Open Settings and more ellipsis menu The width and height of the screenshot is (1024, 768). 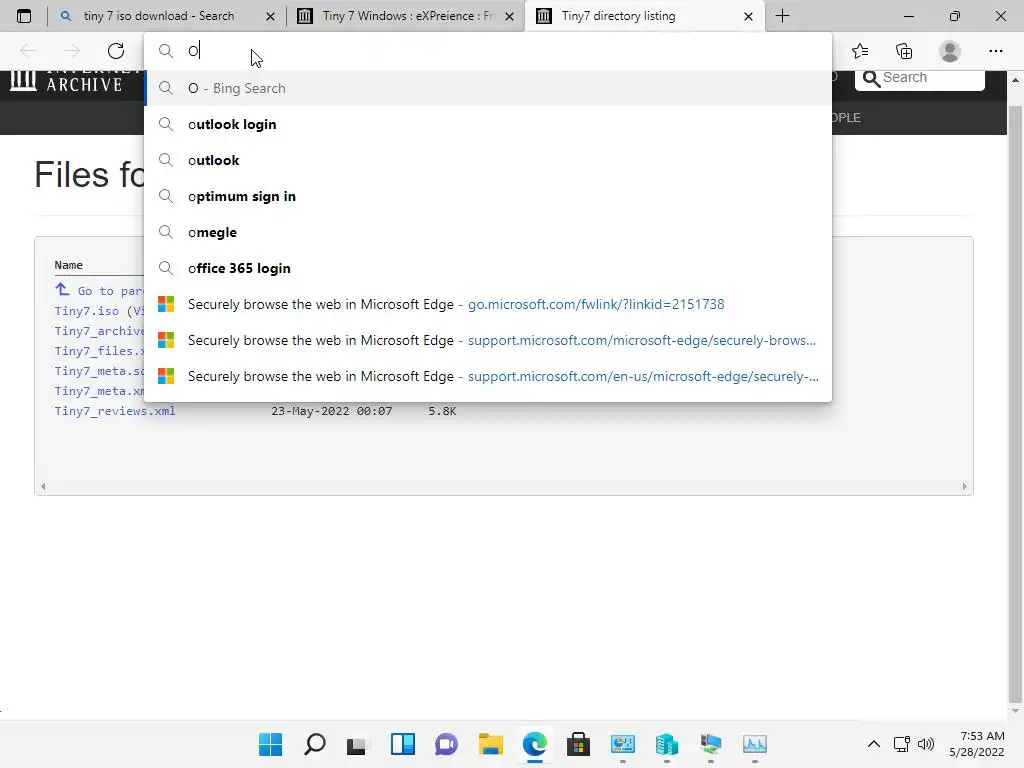pyautogui.click(x=995, y=51)
